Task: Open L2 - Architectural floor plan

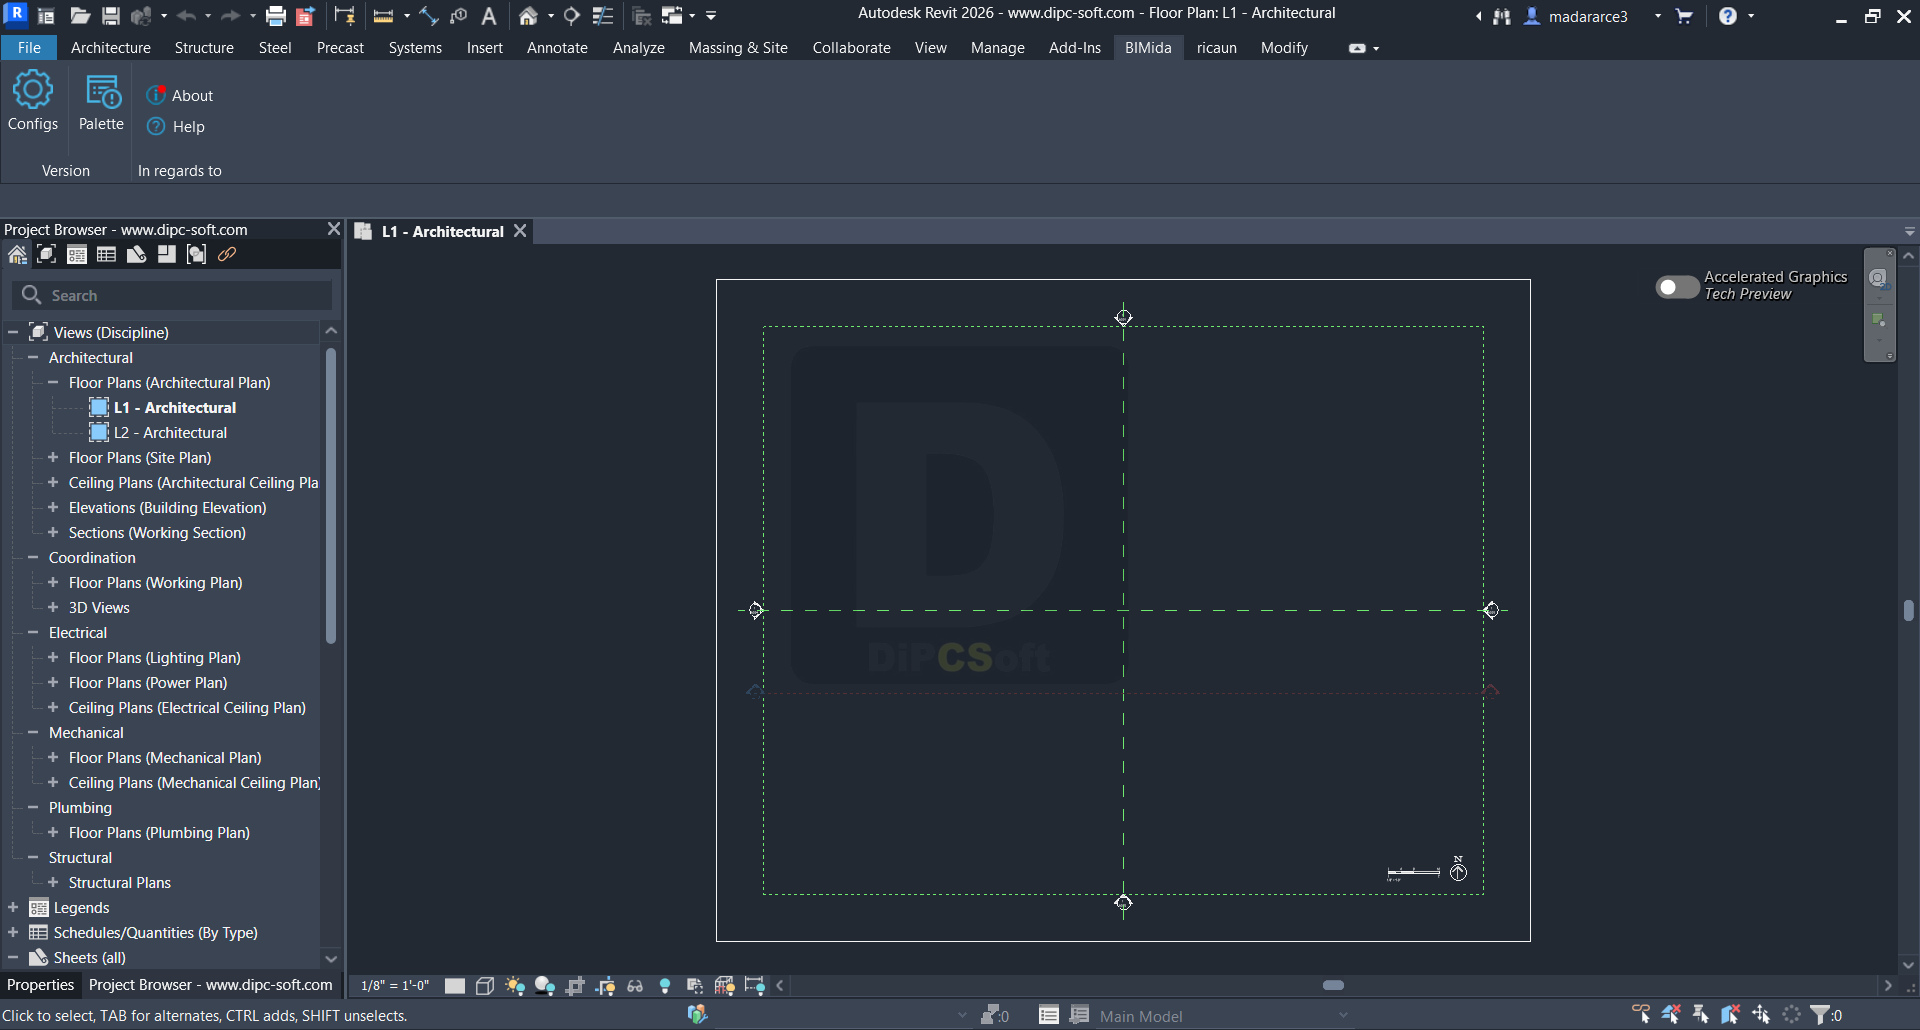Action: point(170,432)
